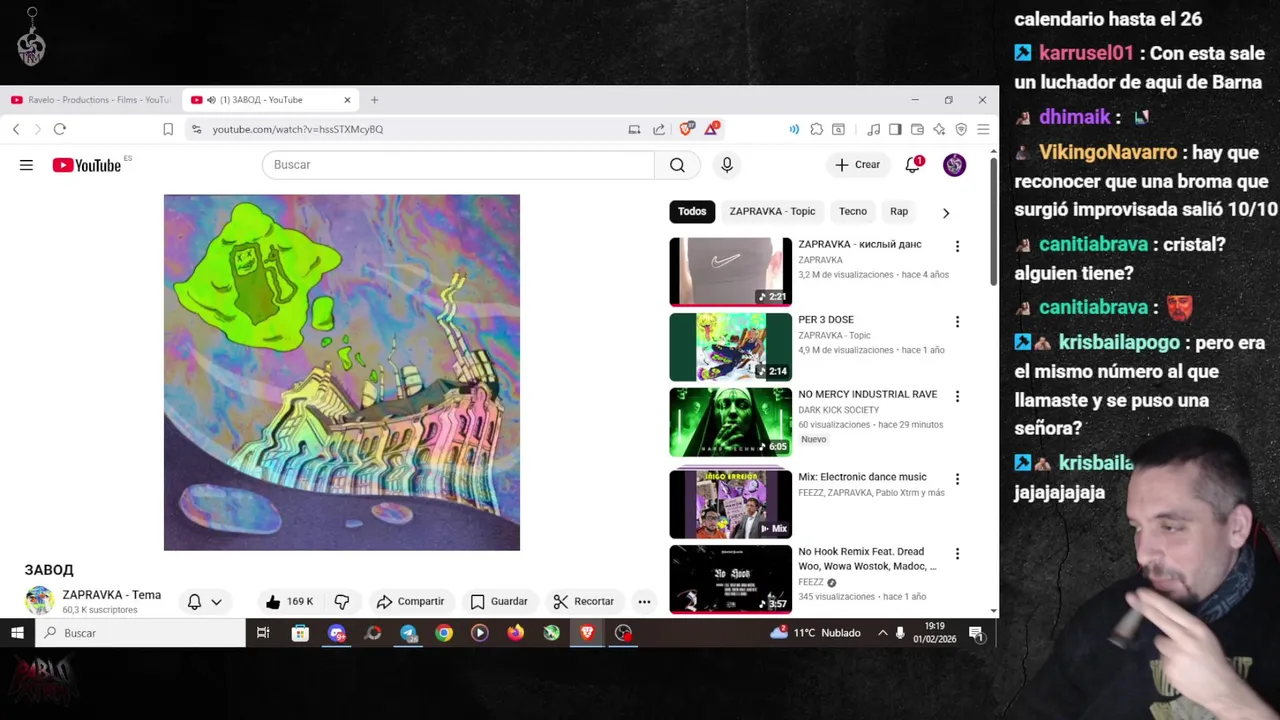
Task: Go to the YouTube home logo
Action: tap(87, 165)
